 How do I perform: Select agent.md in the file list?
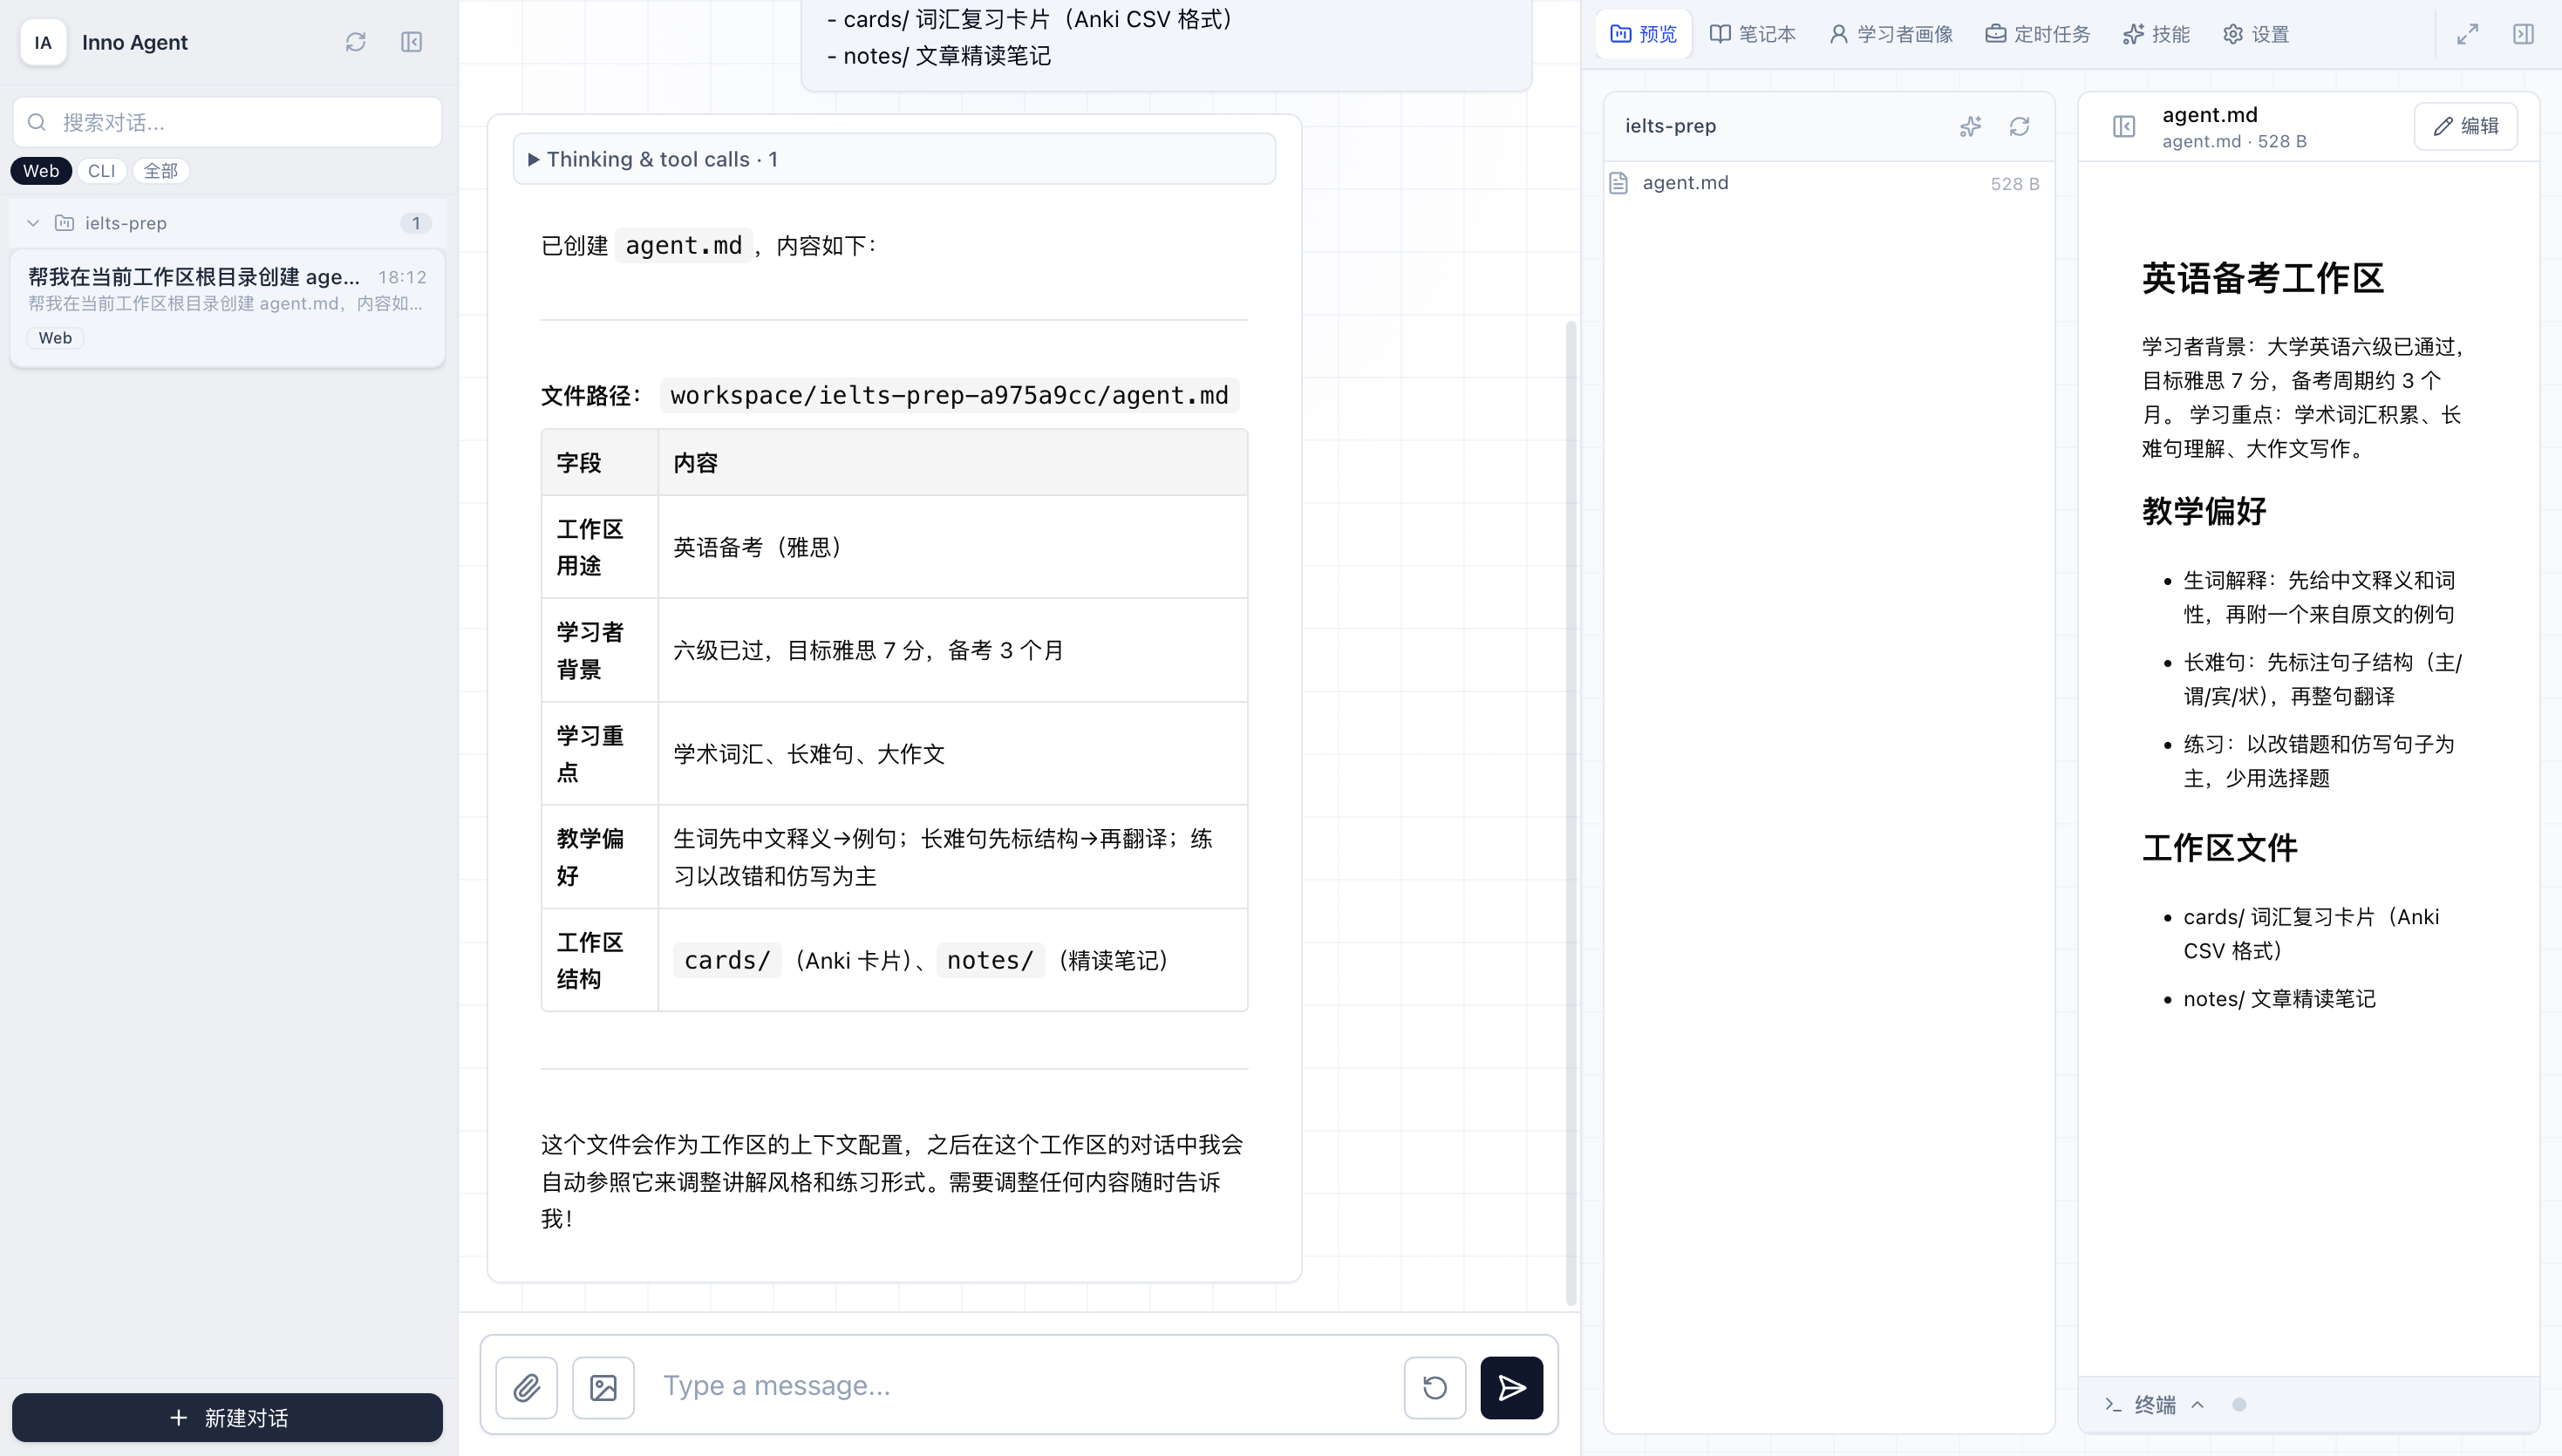tap(1829, 183)
